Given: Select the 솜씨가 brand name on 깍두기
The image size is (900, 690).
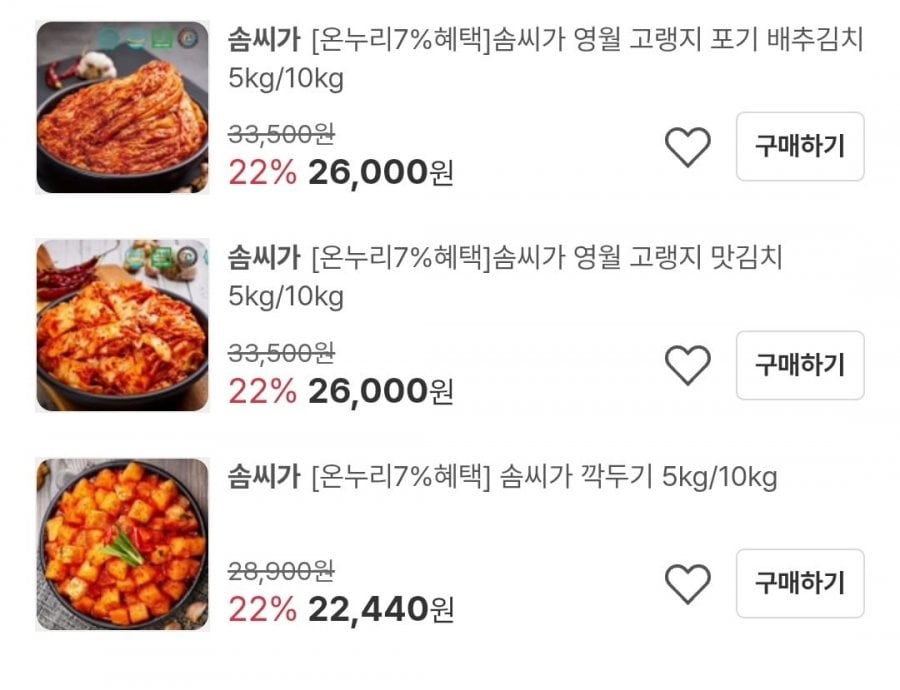Looking at the screenshot, I should pos(264,477).
